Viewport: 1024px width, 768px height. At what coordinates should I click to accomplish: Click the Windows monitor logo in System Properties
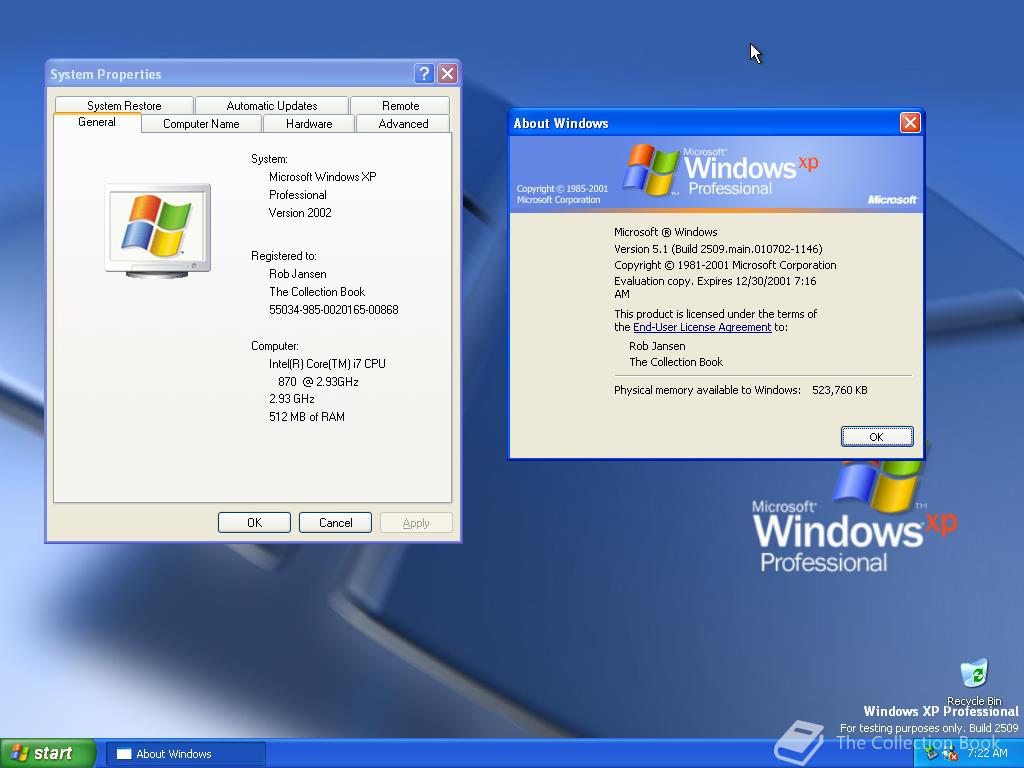pos(157,231)
